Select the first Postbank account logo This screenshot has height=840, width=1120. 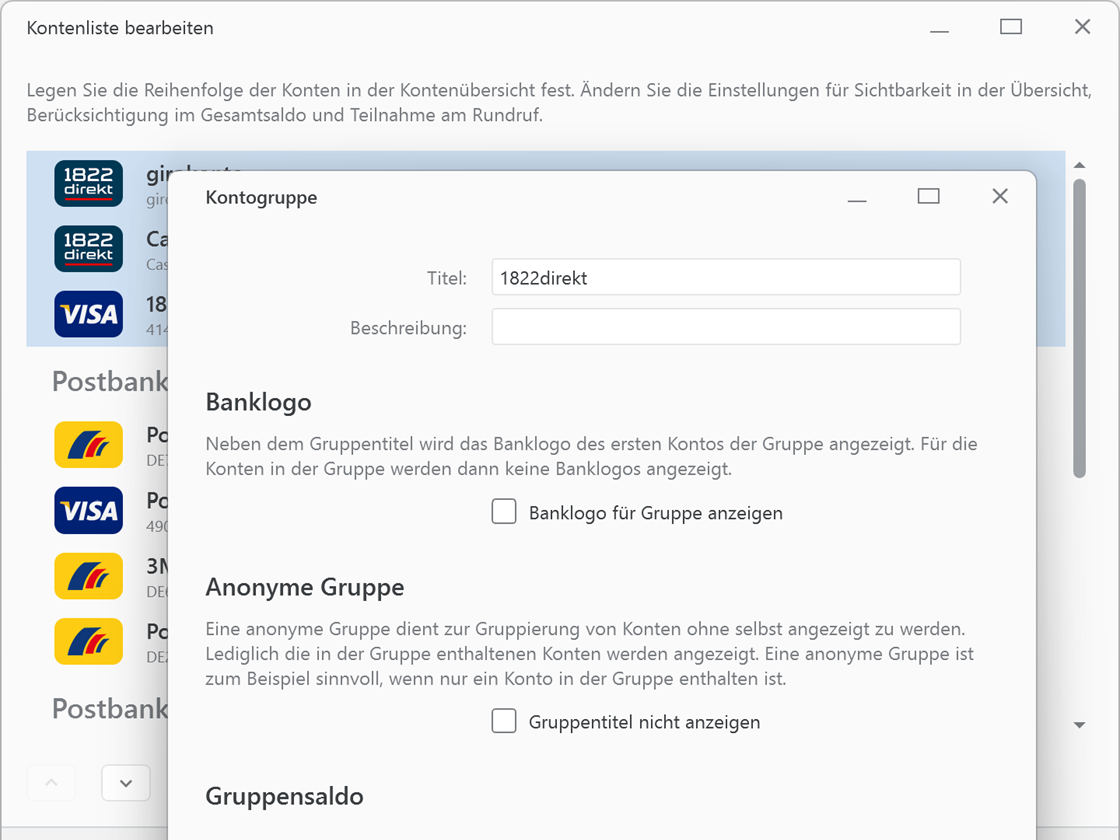tap(88, 444)
